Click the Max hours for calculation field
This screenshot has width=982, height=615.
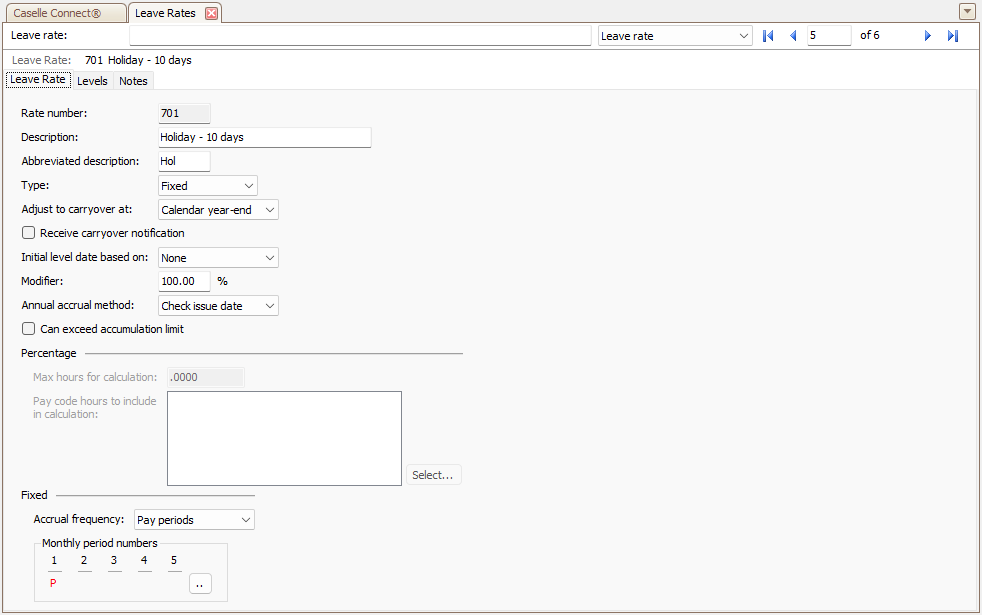[205, 377]
